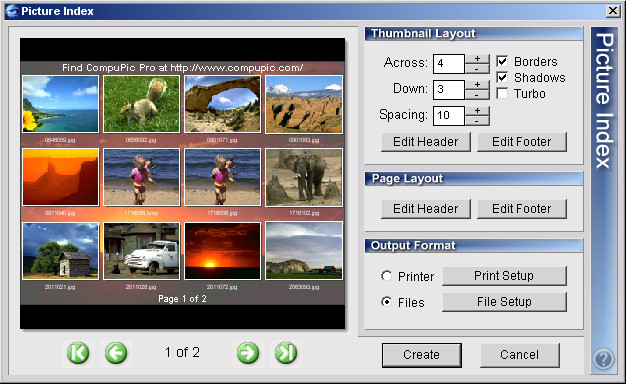Click Edit Footer under Page Layout

[x=522, y=209]
